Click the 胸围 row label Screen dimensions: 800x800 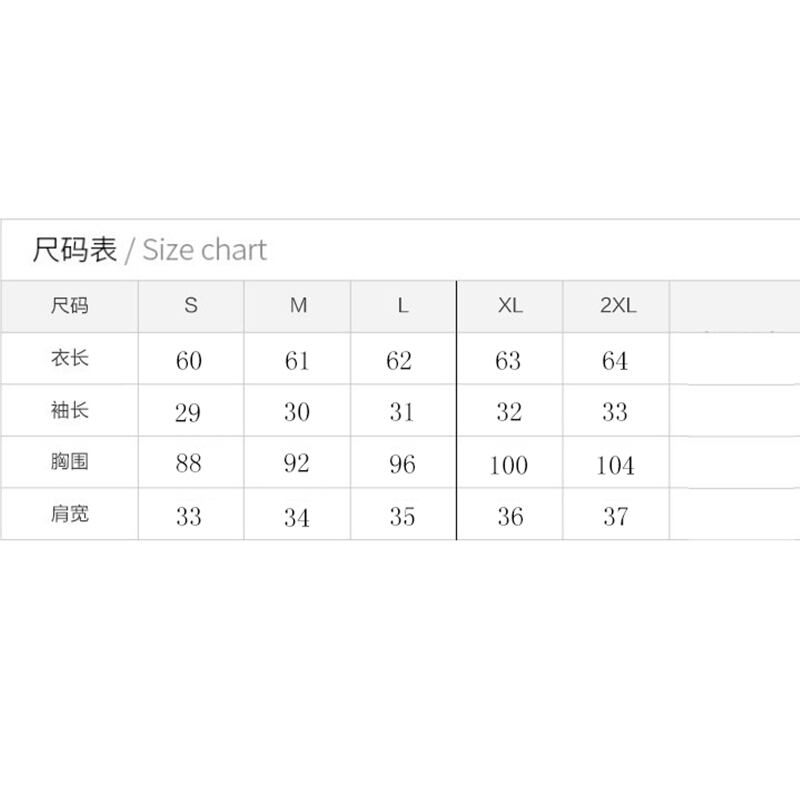tap(69, 463)
